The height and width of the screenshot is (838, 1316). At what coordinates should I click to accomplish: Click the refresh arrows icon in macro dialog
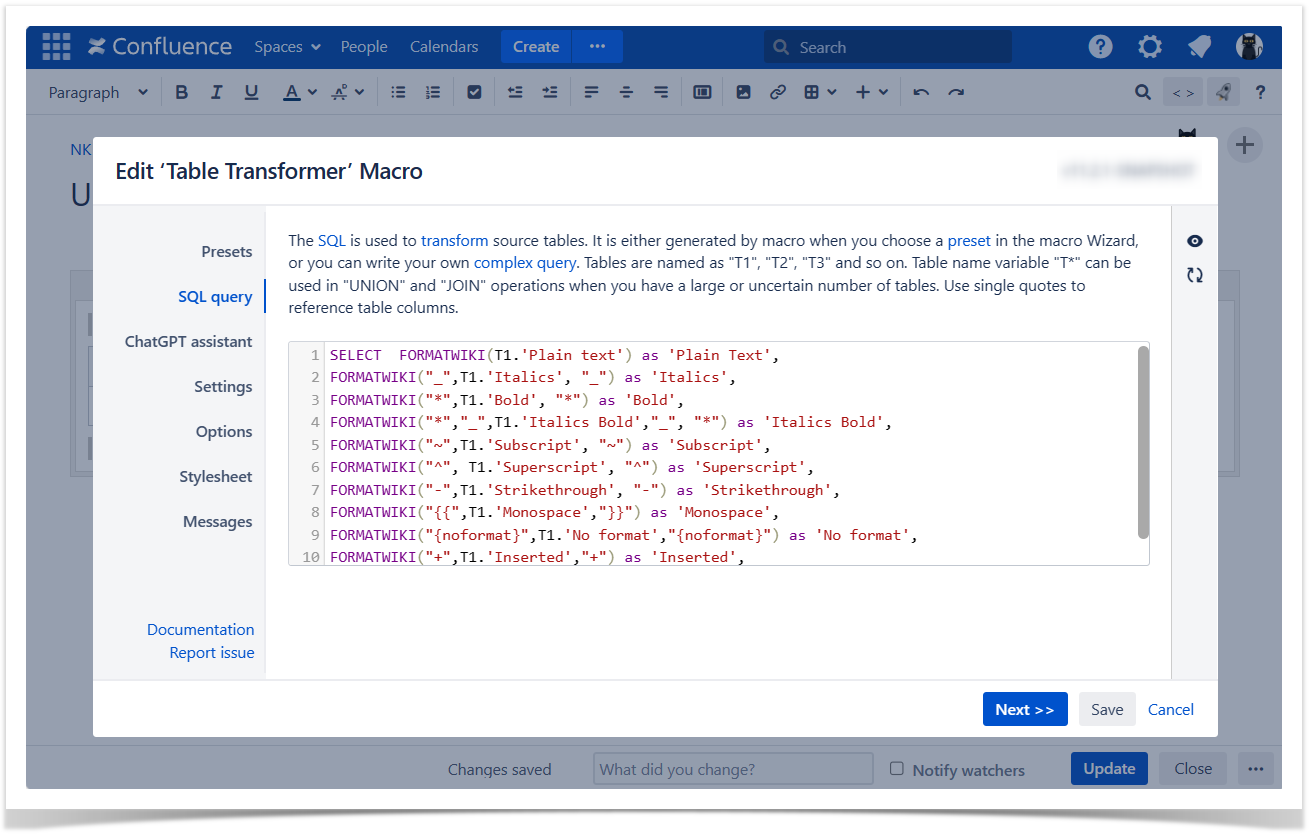(x=1194, y=275)
